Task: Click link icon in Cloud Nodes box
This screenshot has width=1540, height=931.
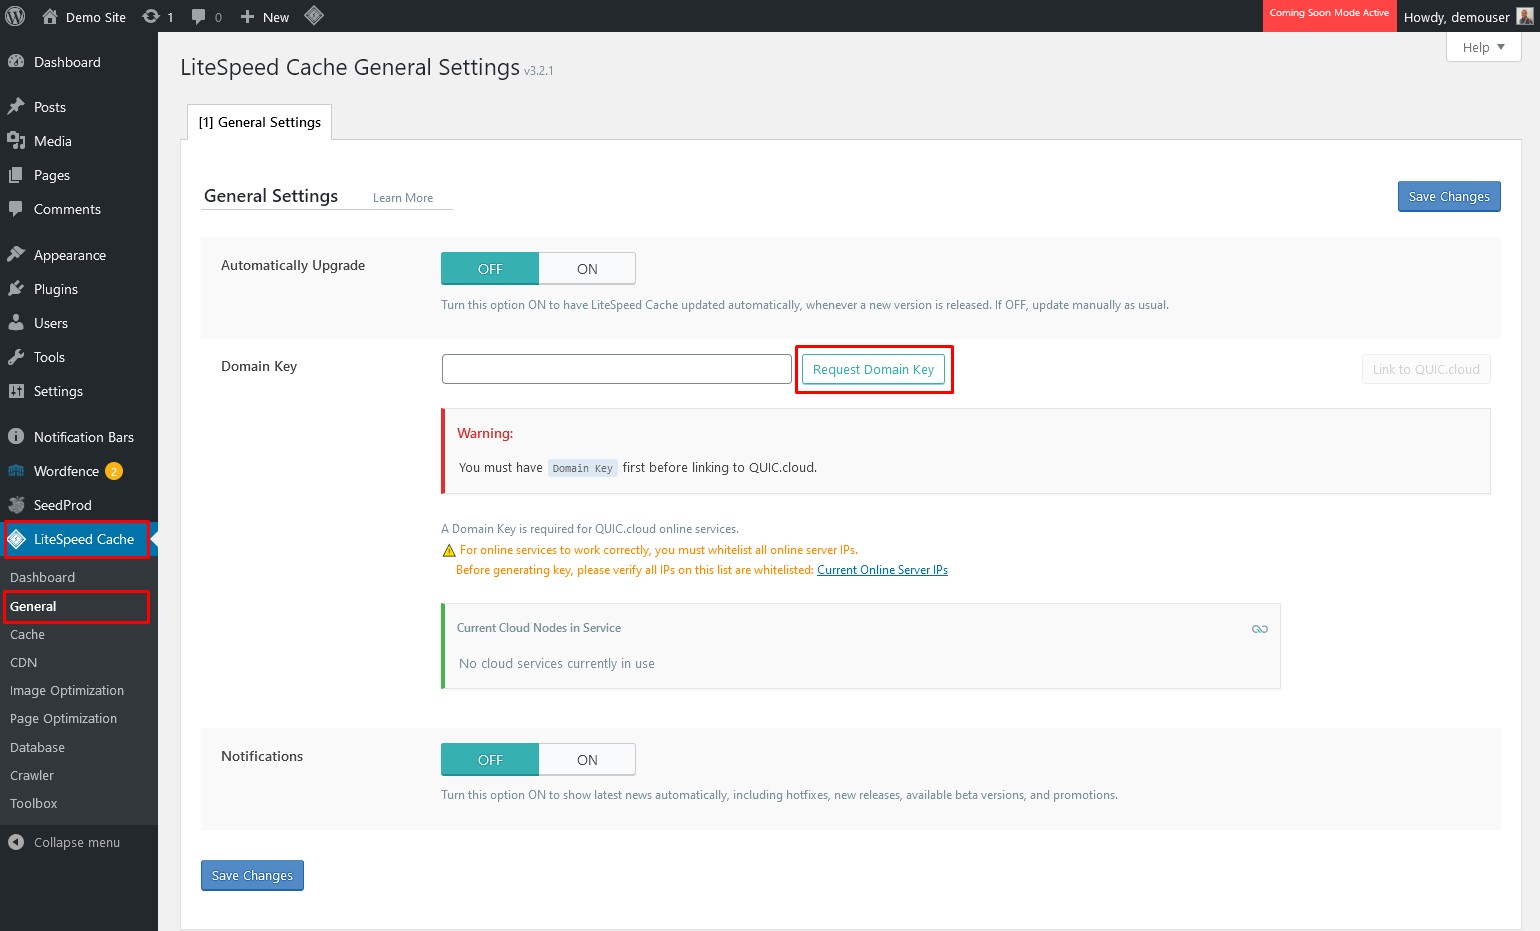Action: [1260, 629]
